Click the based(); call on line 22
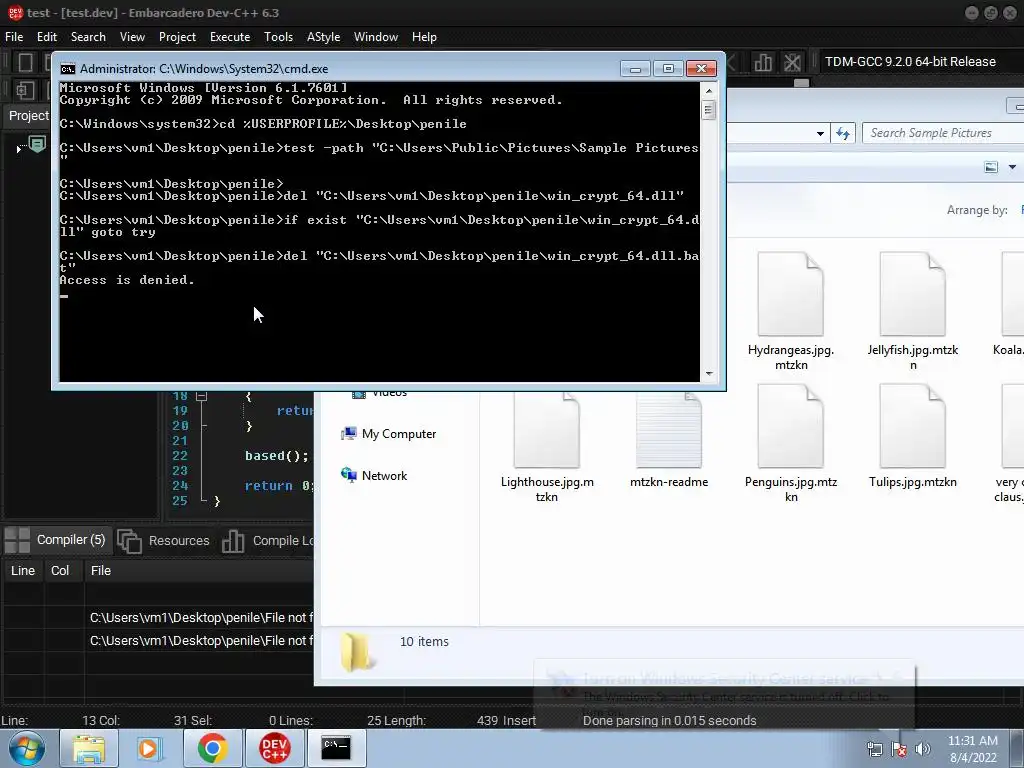This screenshot has width=1024, height=768. click(x=277, y=455)
